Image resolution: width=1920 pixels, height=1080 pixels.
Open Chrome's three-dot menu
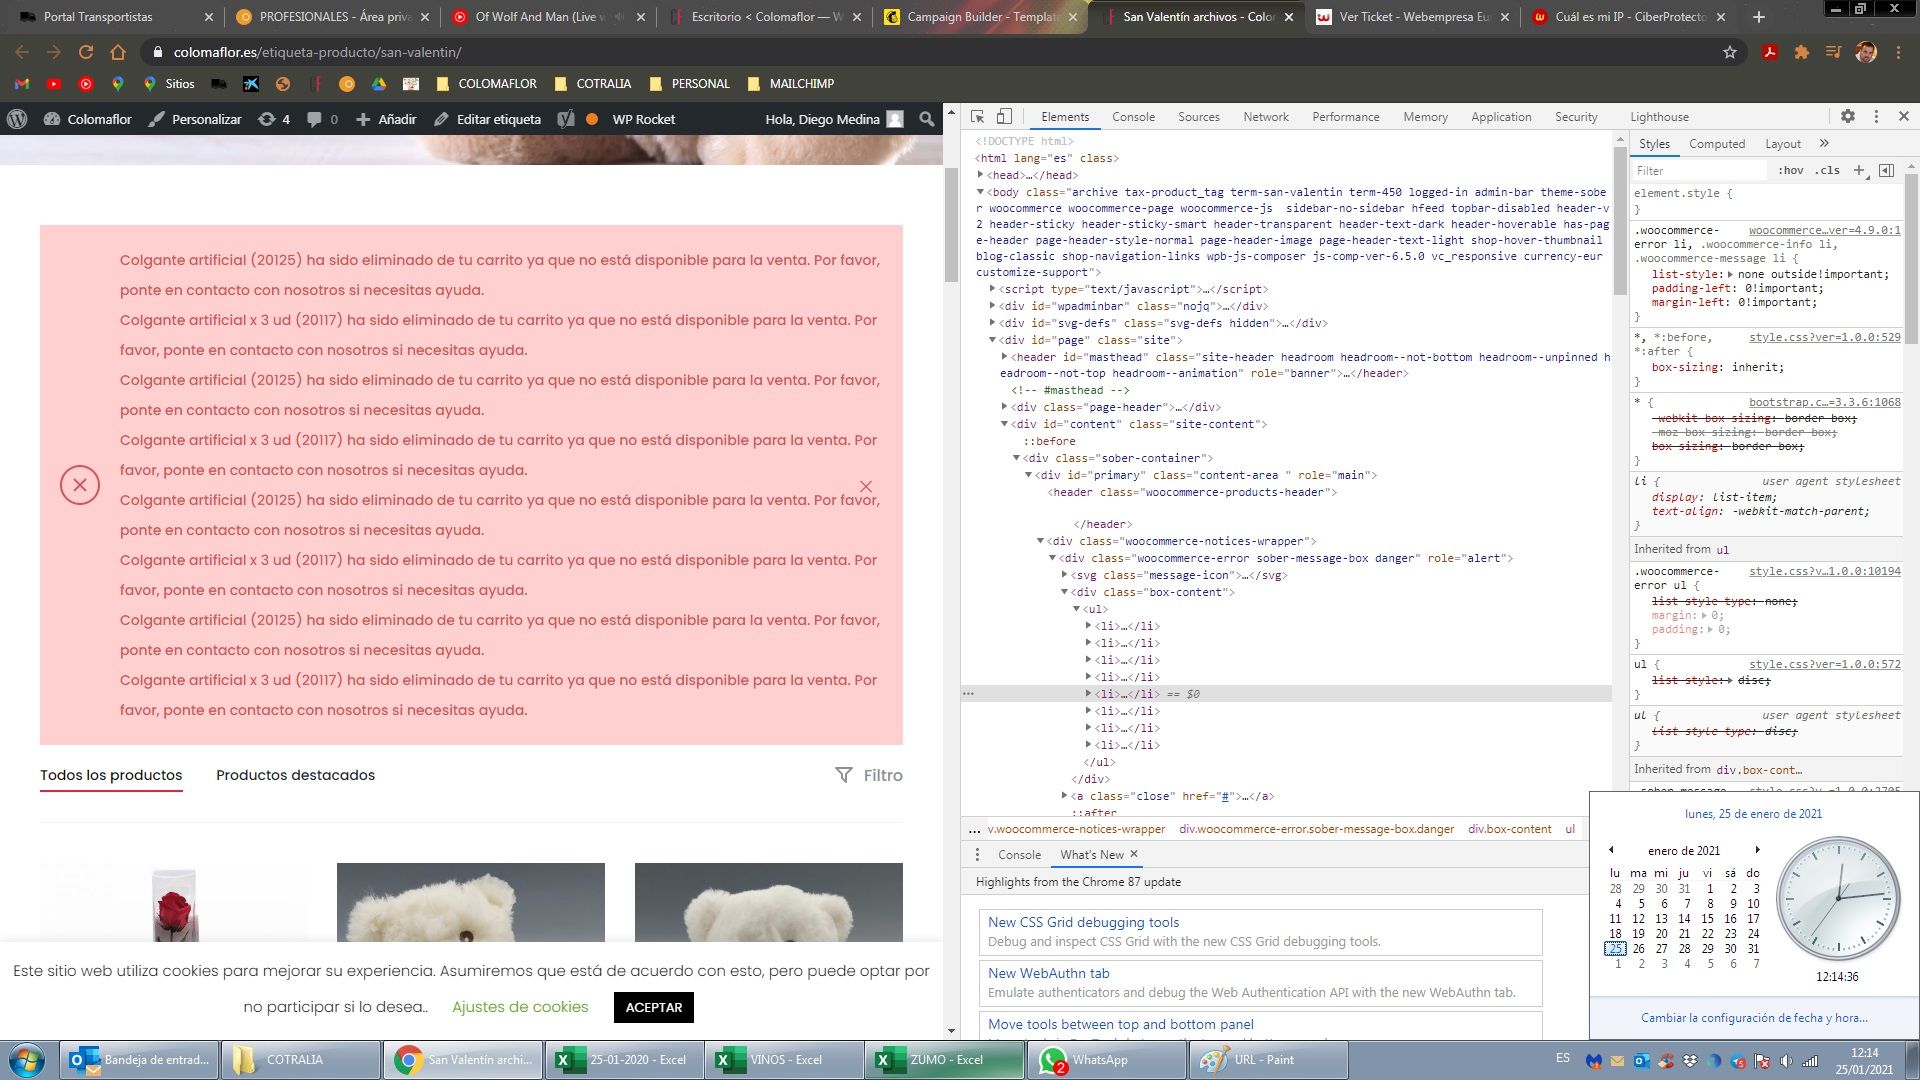tap(1898, 52)
